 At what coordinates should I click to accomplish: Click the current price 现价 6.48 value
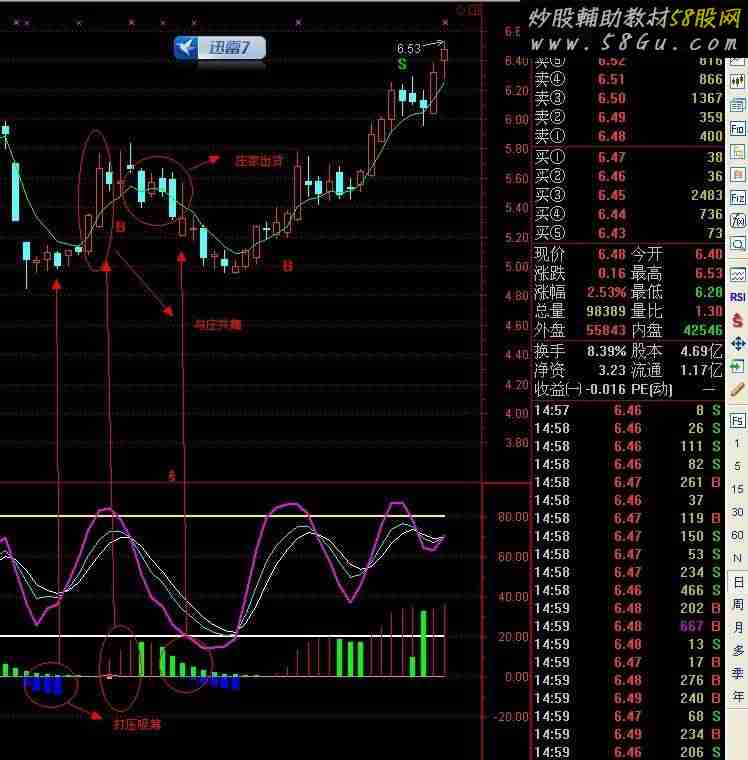point(611,254)
